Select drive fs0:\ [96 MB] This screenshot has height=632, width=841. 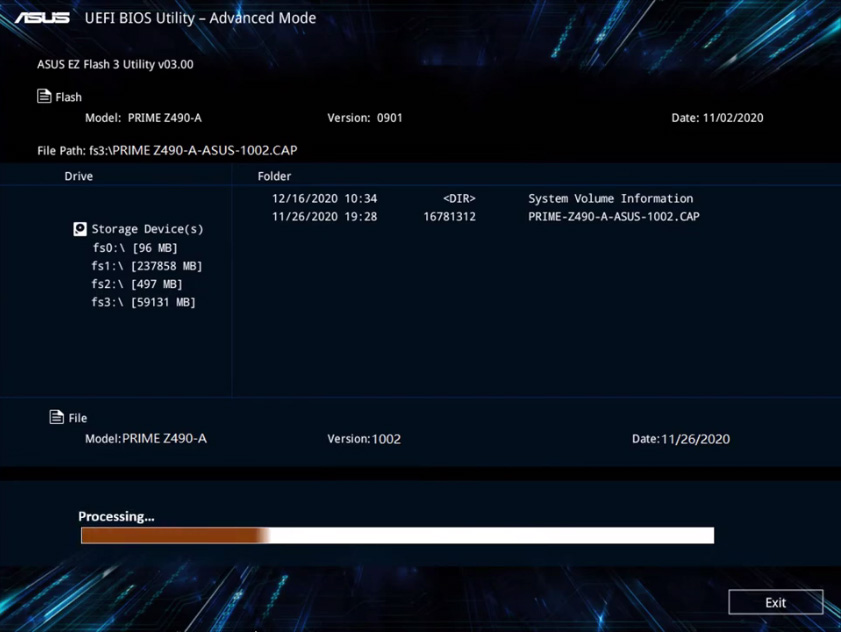pos(135,248)
